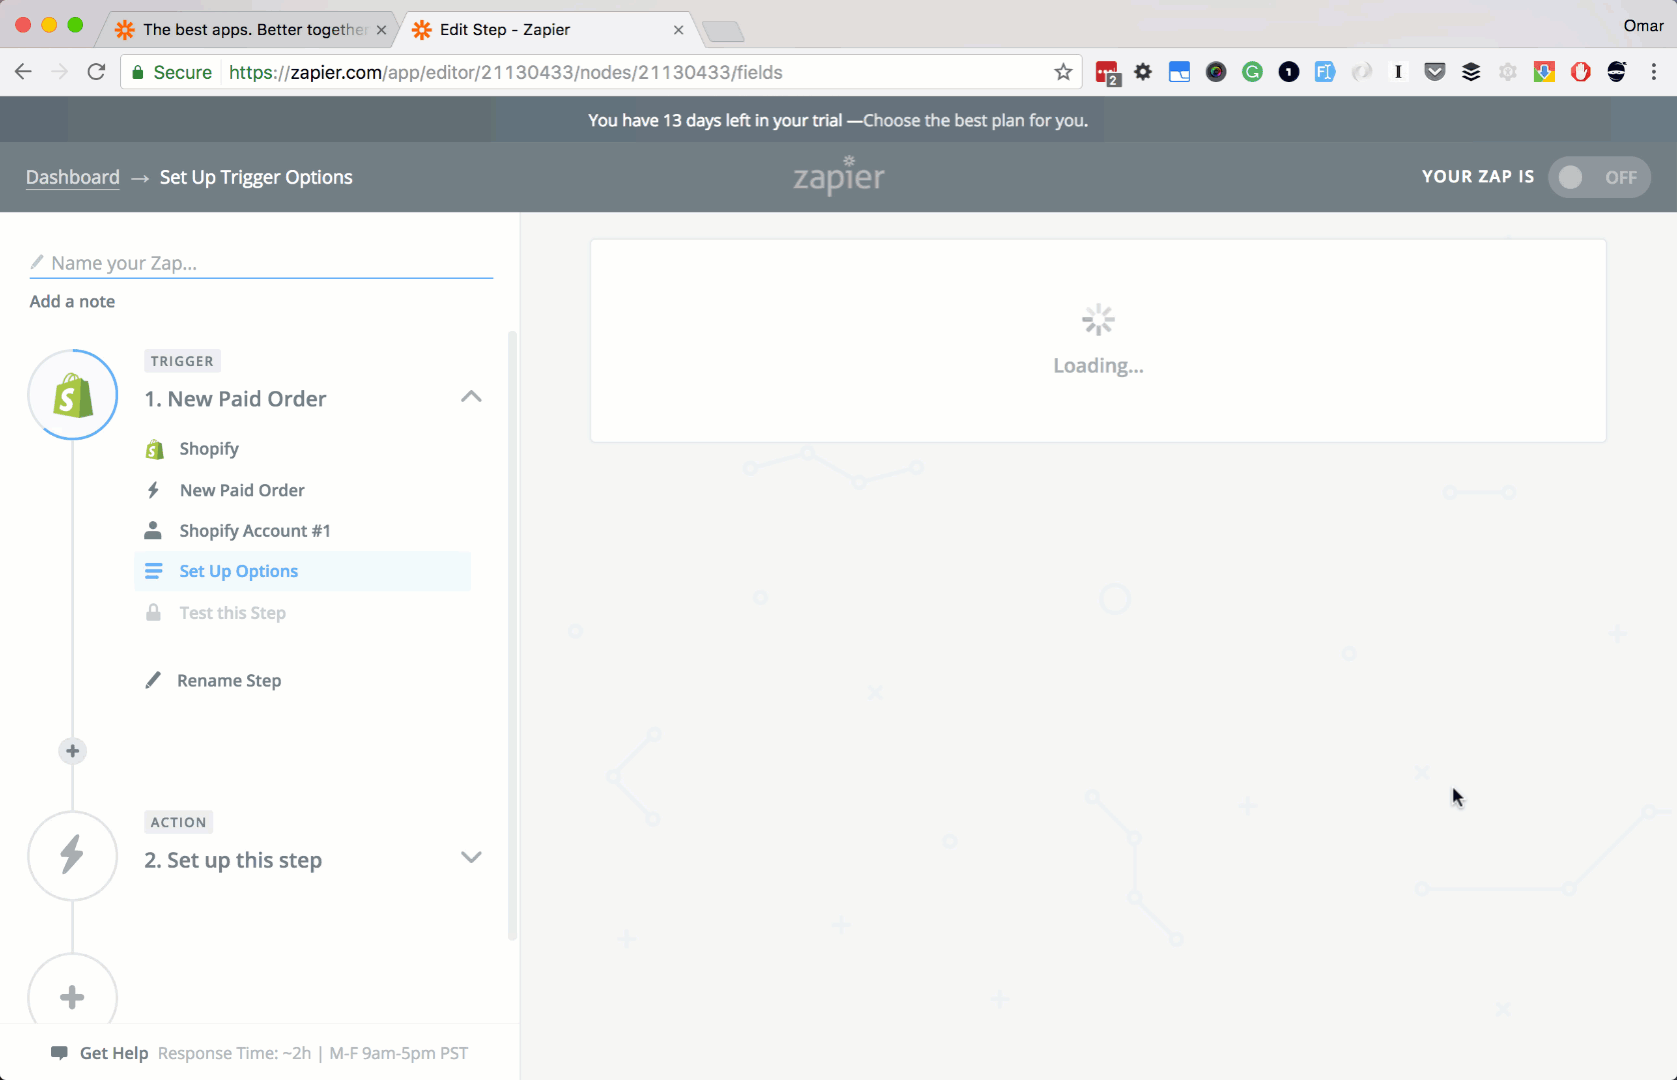Select Set Up Options step
The width and height of the screenshot is (1677, 1080).
[x=303, y=571]
